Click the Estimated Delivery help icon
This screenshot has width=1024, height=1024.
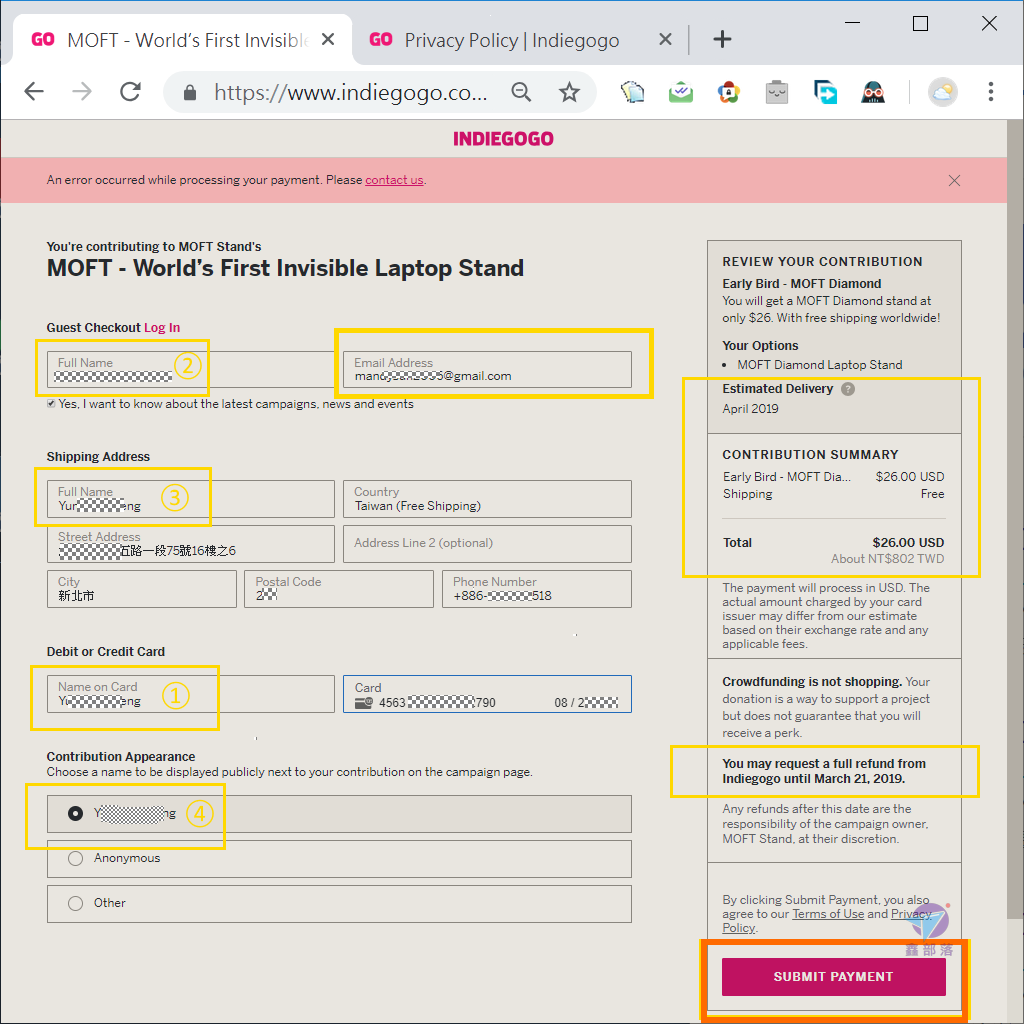848,389
